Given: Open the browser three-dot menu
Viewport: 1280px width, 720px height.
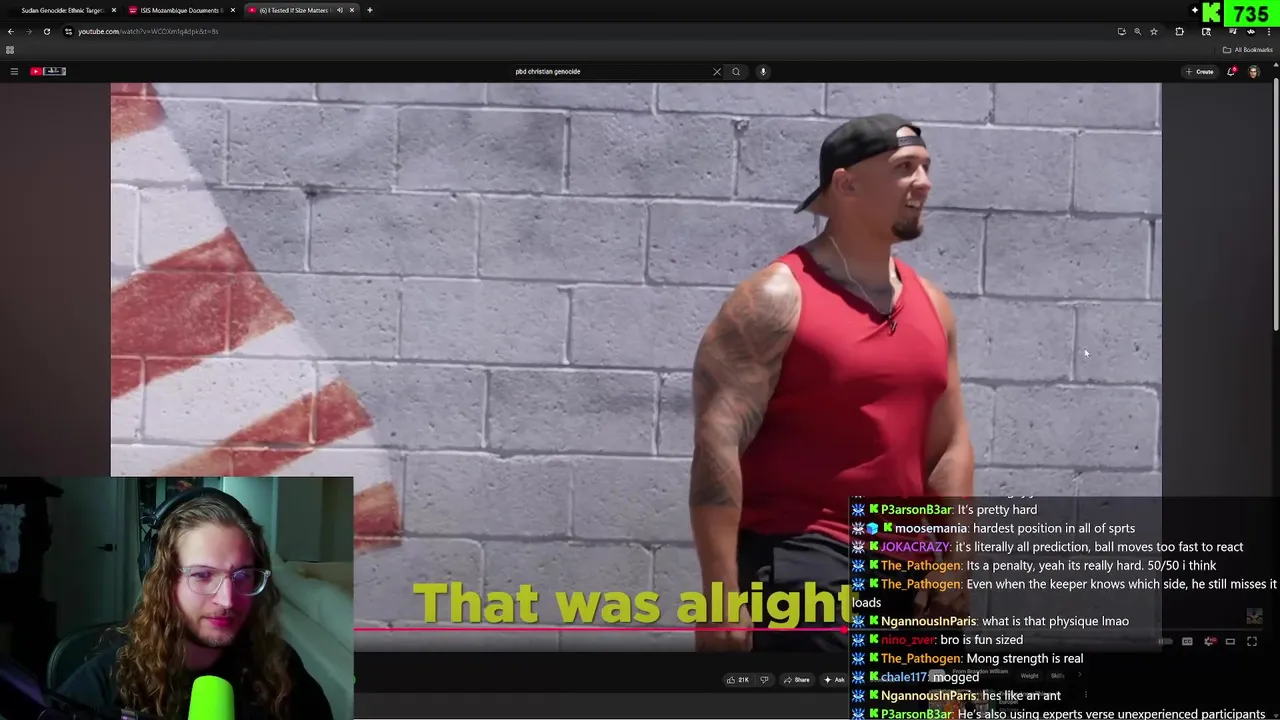Looking at the screenshot, I should (1269, 31).
